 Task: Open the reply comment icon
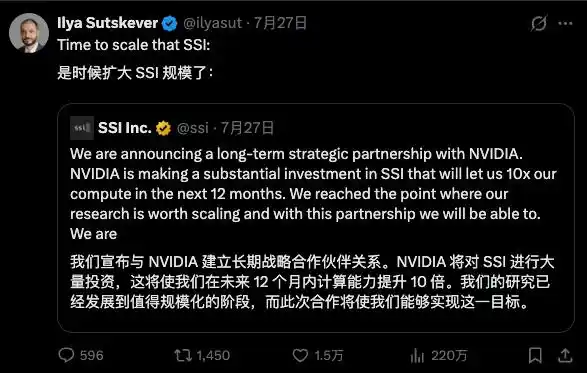66,355
